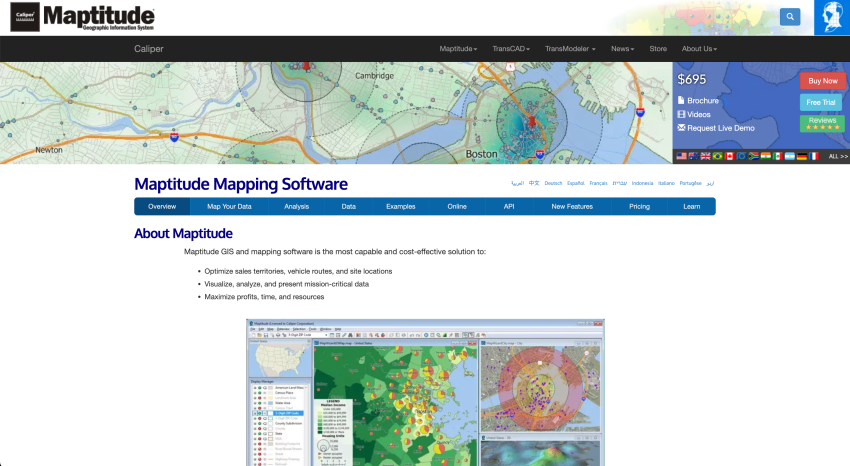This screenshot has height=466, width=850.
Task: Choose the Portugûese language link
Action: (691, 183)
